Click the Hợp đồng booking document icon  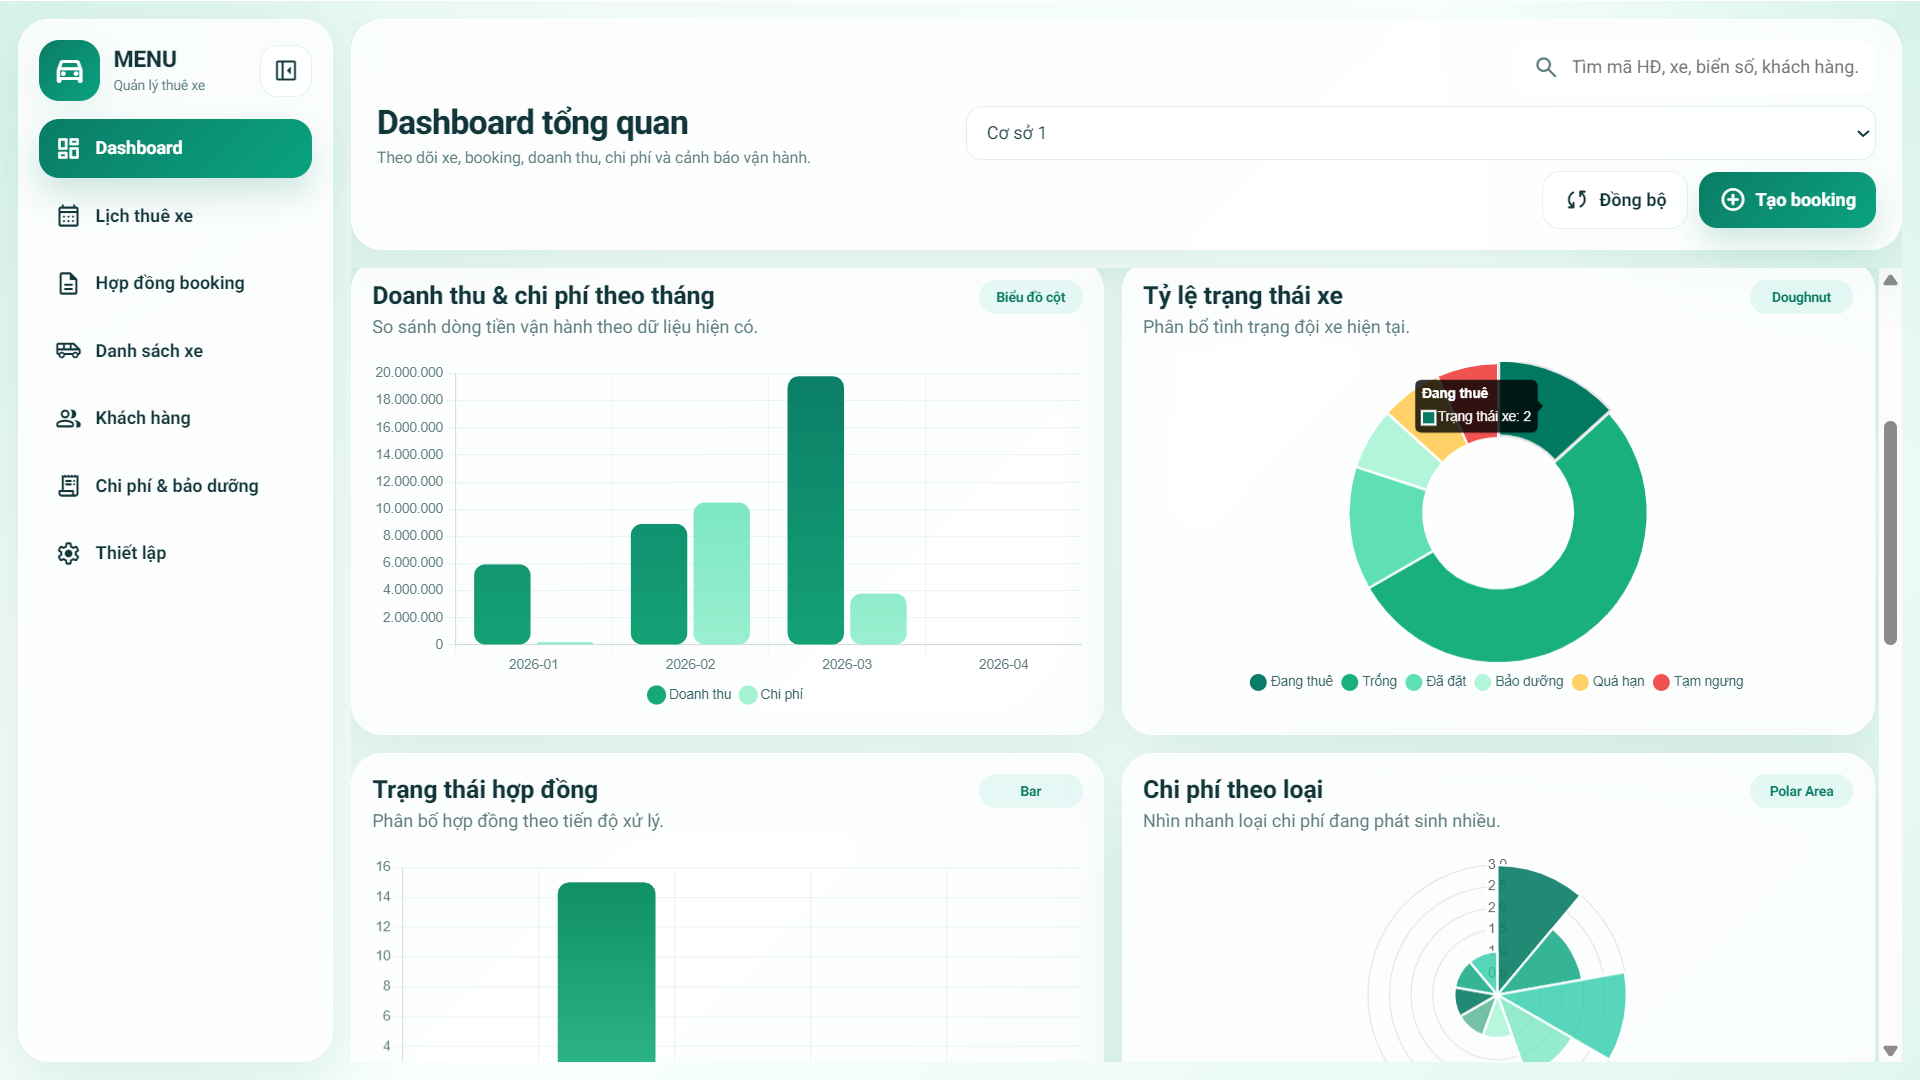[67, 283]
